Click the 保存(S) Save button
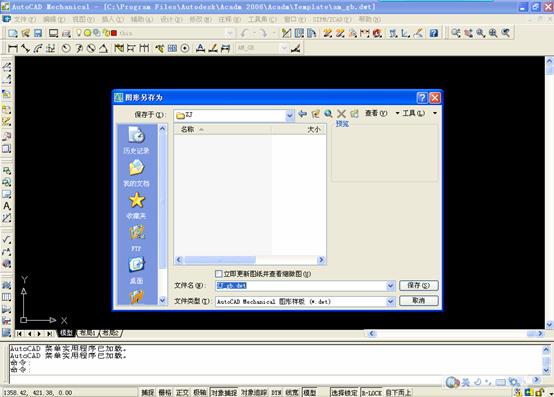Screen dimensions: 554x397 click(x=419, y=285)
